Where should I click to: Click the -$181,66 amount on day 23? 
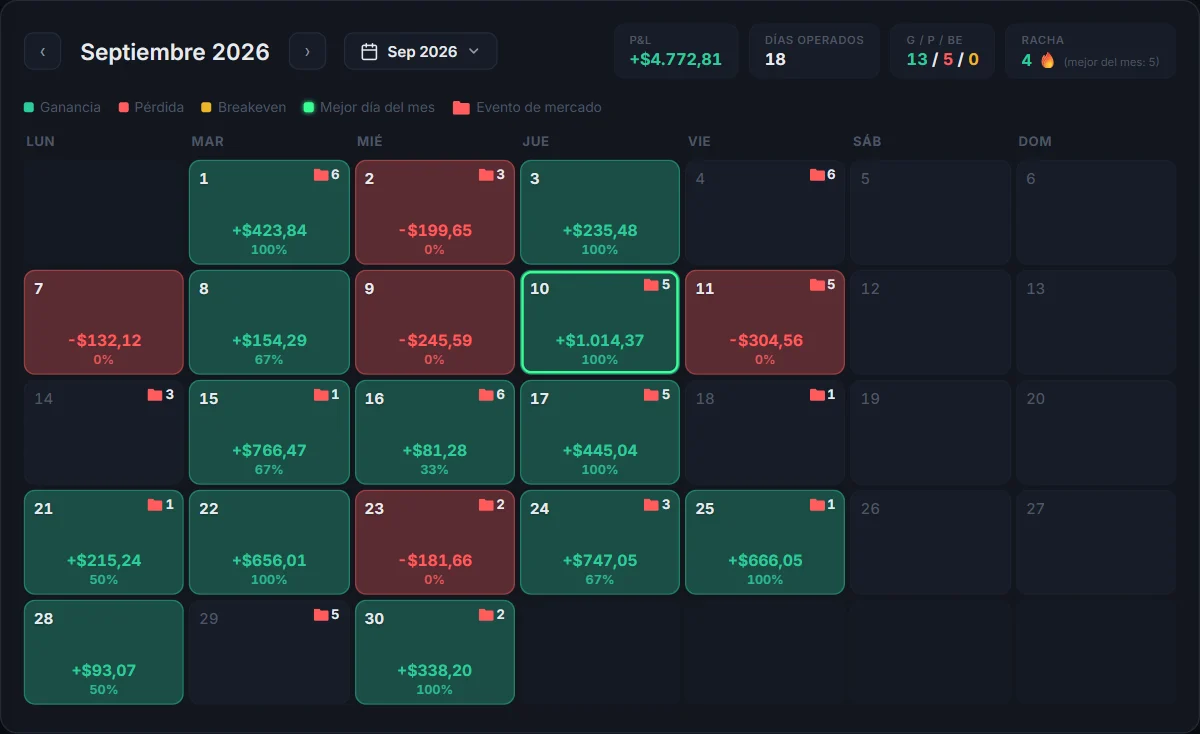coord(435,561)
